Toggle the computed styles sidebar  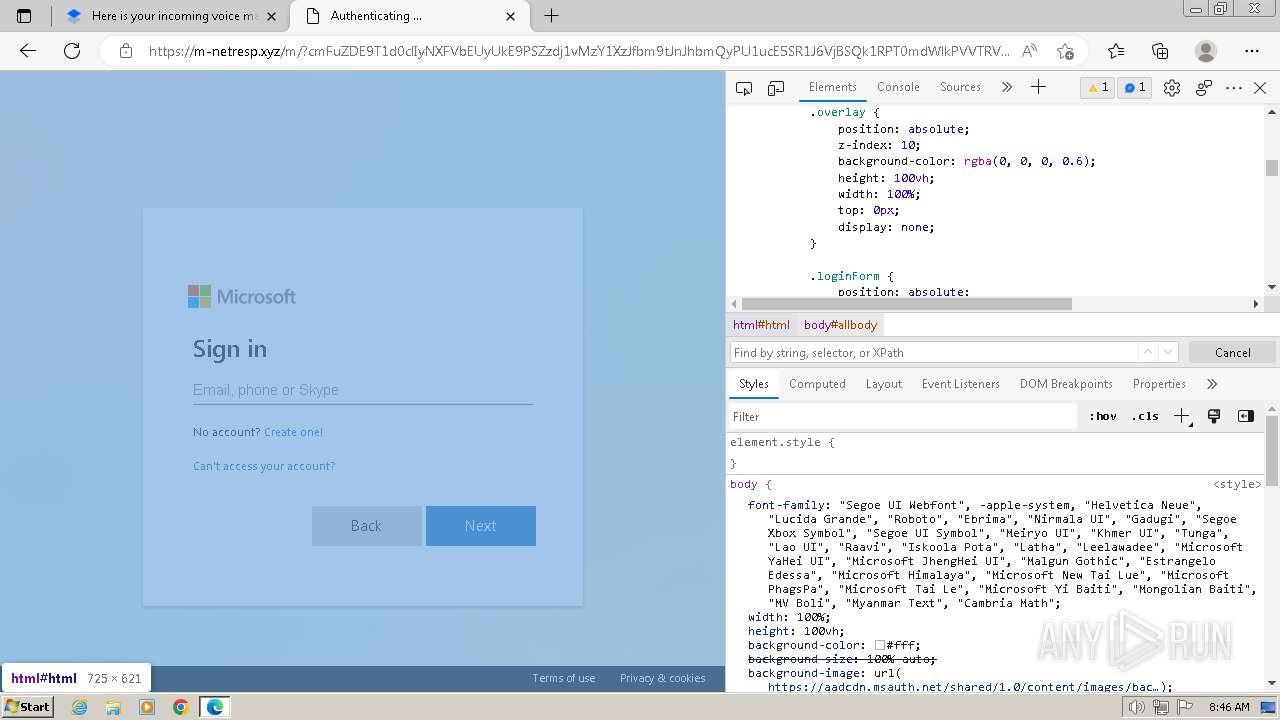tap(1246, 416)
